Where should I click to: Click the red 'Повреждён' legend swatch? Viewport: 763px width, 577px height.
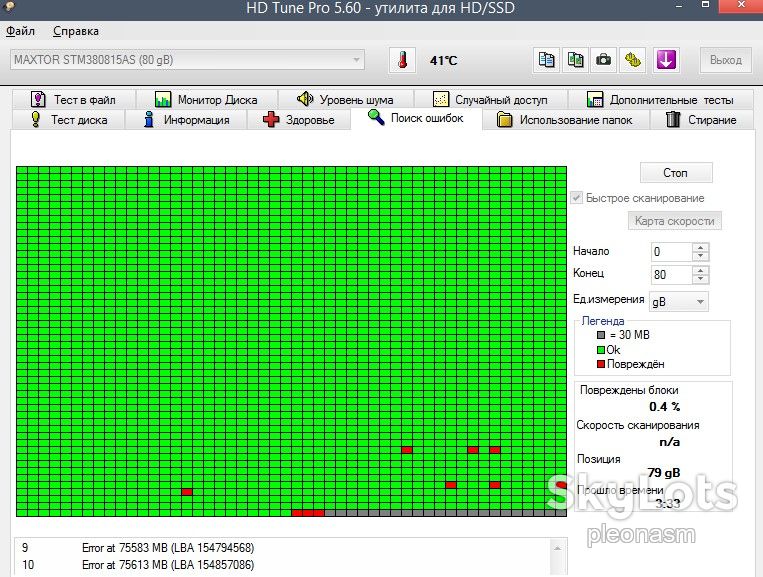tap(601, 364)
